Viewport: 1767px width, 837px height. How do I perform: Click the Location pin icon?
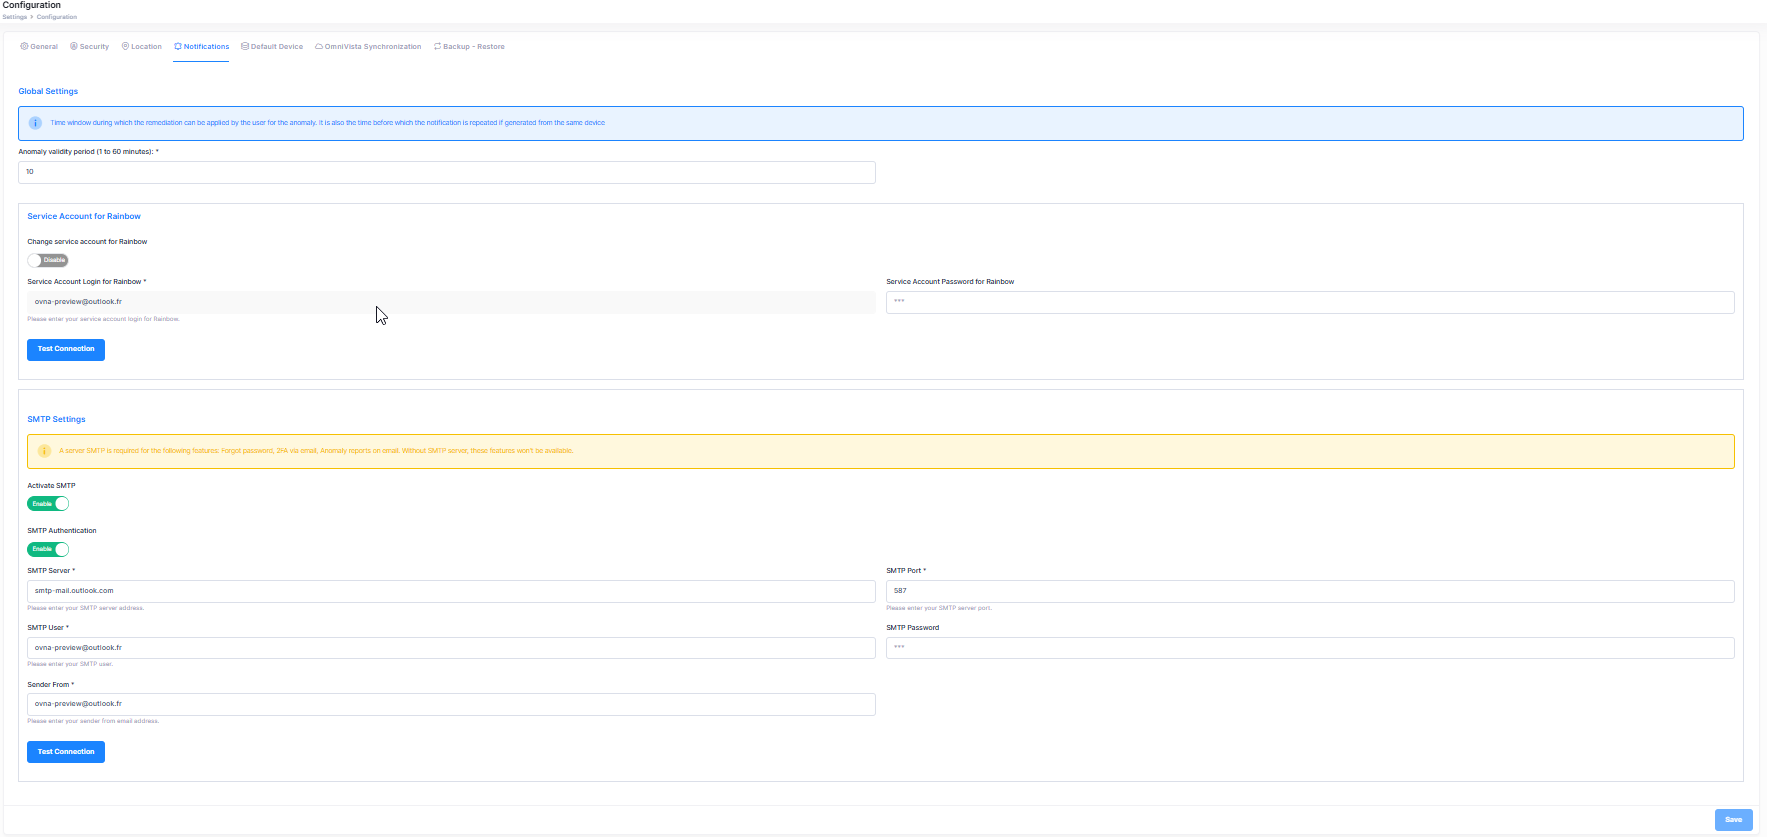coord(125,46)
